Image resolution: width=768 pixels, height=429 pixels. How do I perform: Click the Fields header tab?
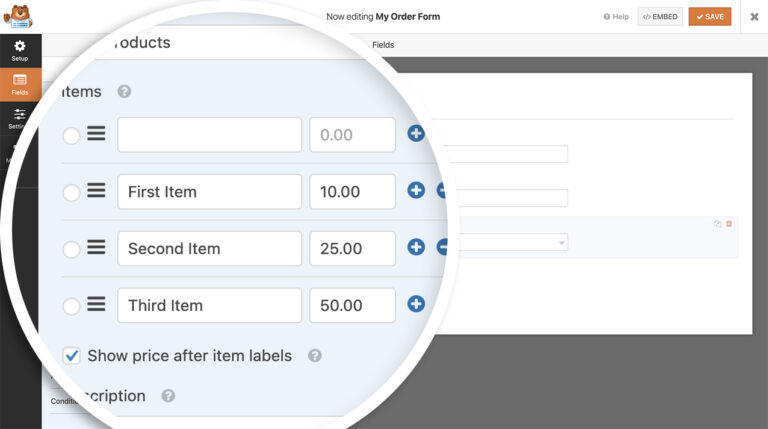[x=383, y=45]
